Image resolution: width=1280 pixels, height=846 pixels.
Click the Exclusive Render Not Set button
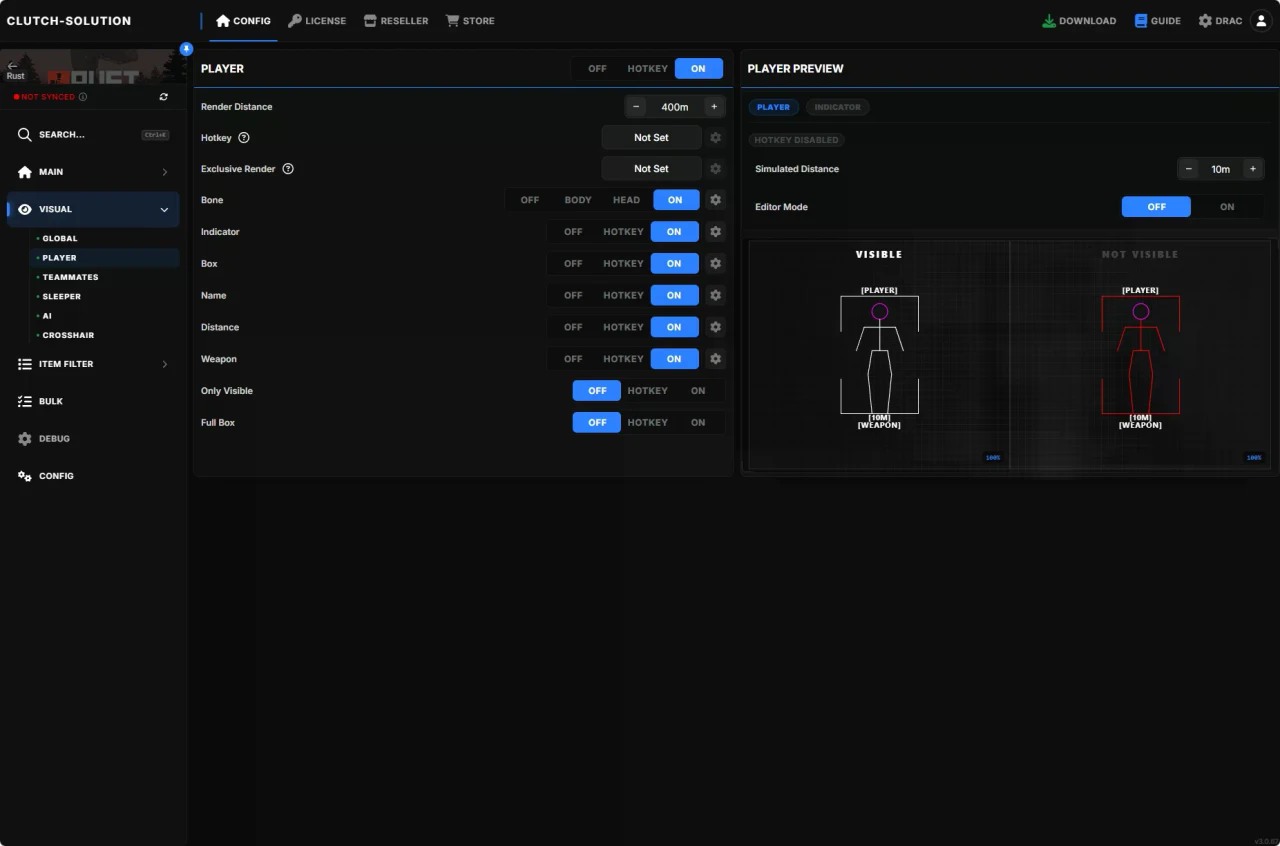(x=651, y=169)
